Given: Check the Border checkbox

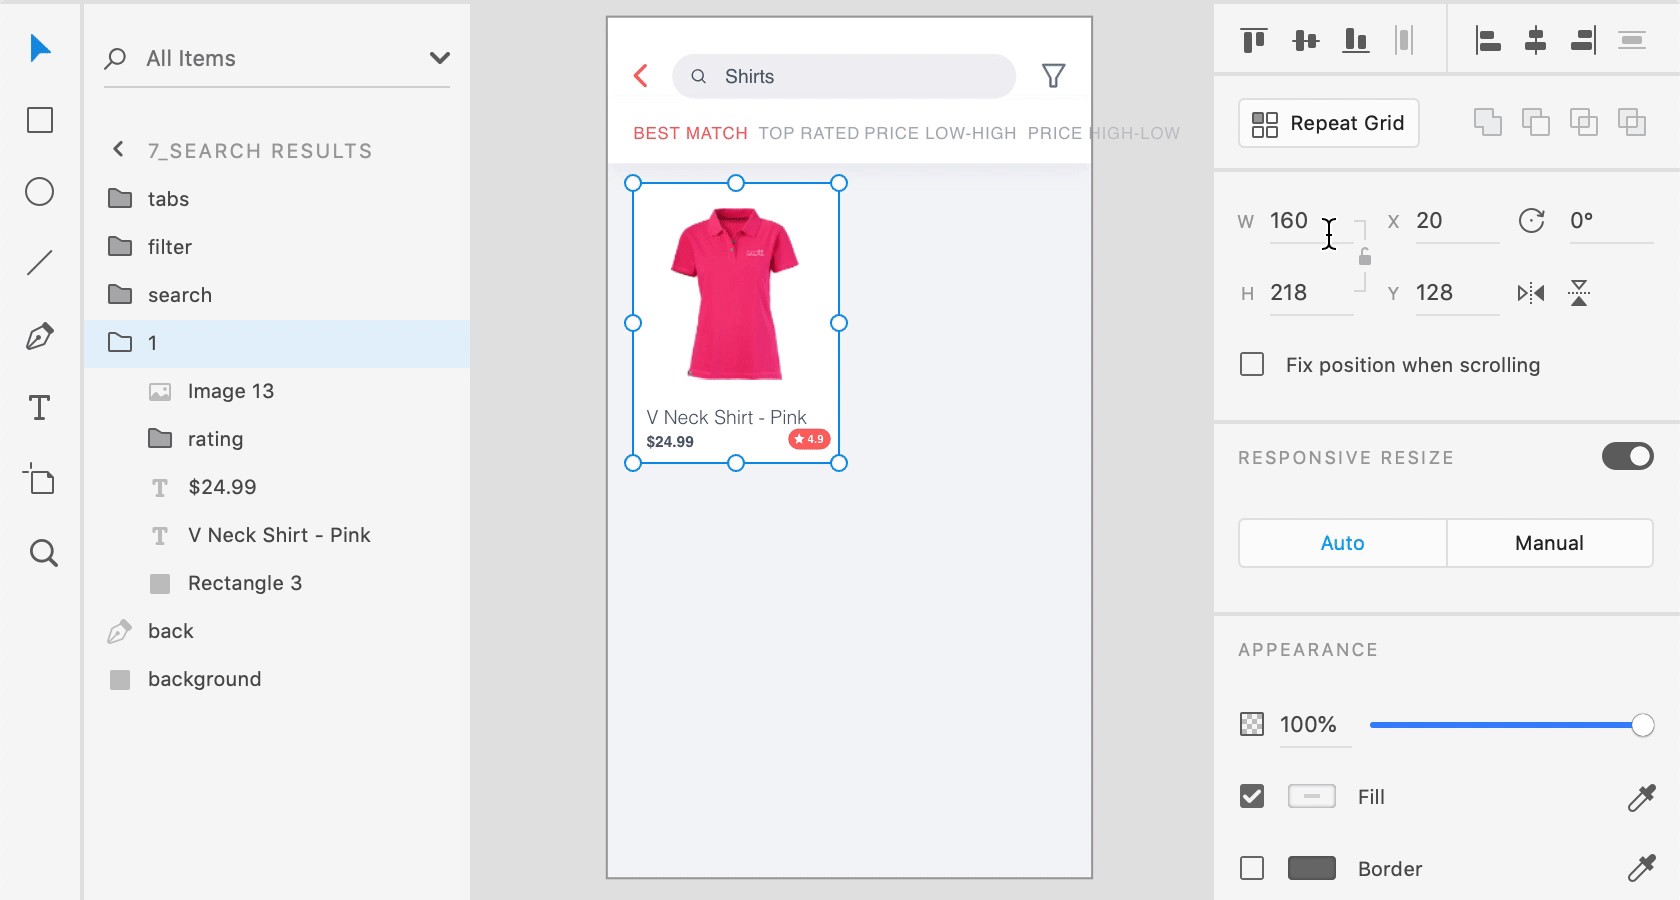Looking at the screenshot, I should point(1252,868).
